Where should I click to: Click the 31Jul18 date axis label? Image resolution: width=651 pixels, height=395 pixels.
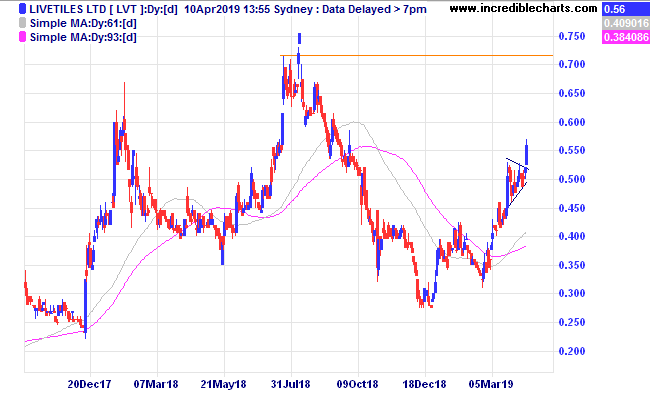point(290,384)
